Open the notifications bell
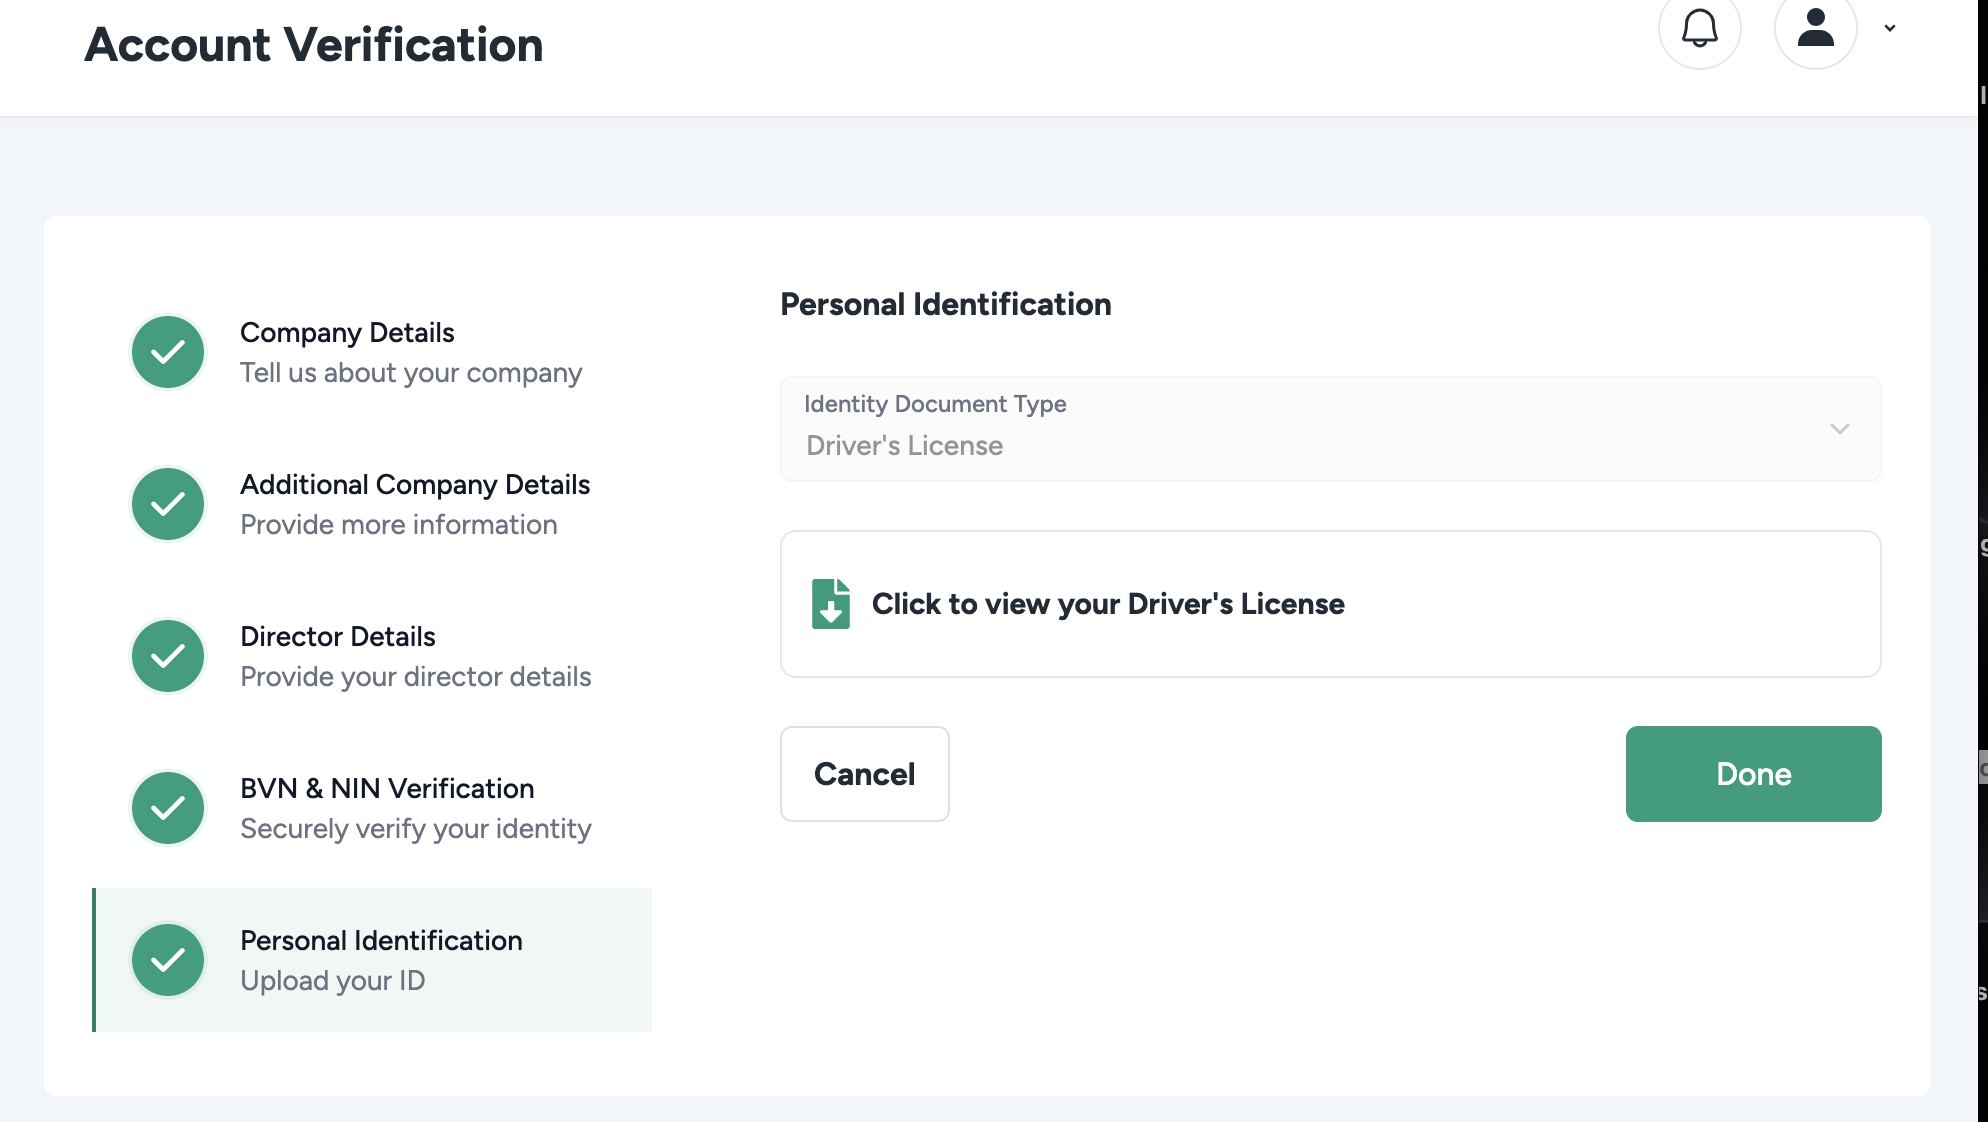 [1699, 29]
